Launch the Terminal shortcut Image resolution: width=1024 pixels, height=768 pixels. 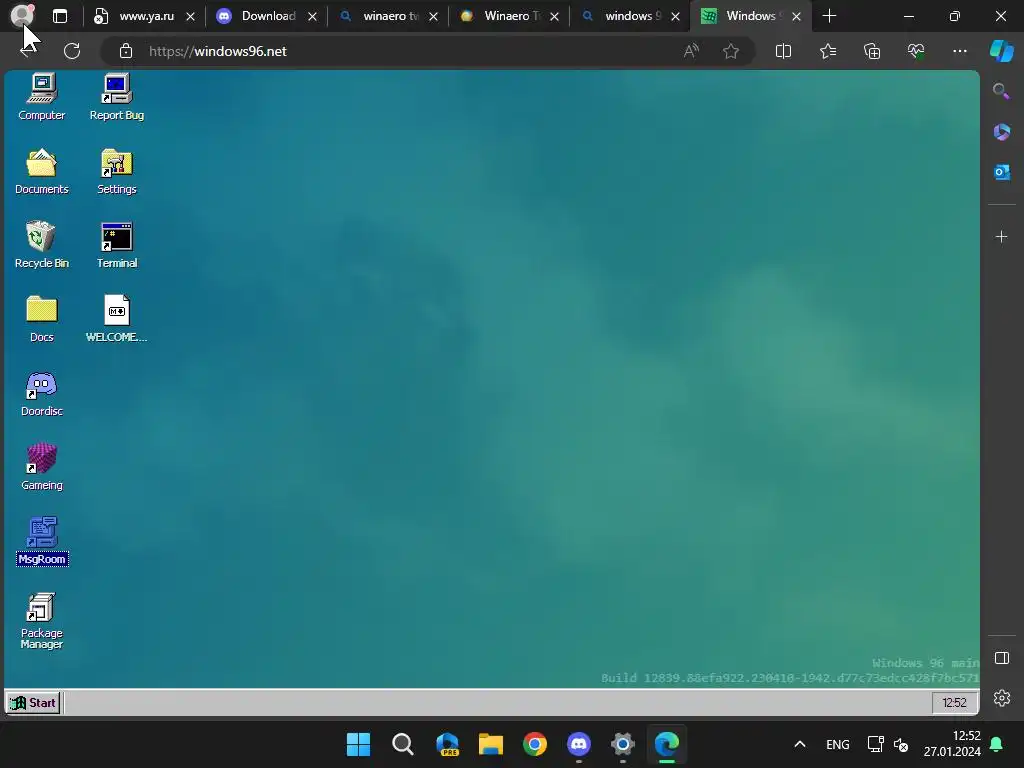(117, 245)
